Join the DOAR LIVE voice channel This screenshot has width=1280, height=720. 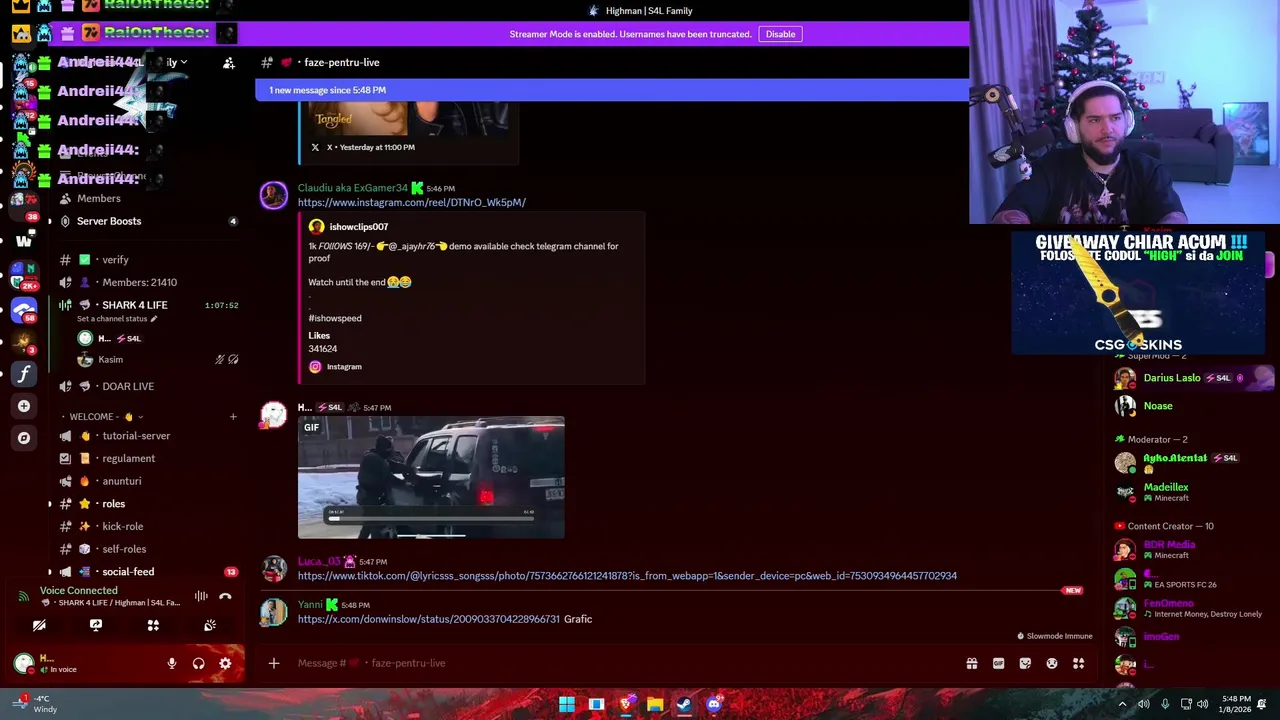128,386
